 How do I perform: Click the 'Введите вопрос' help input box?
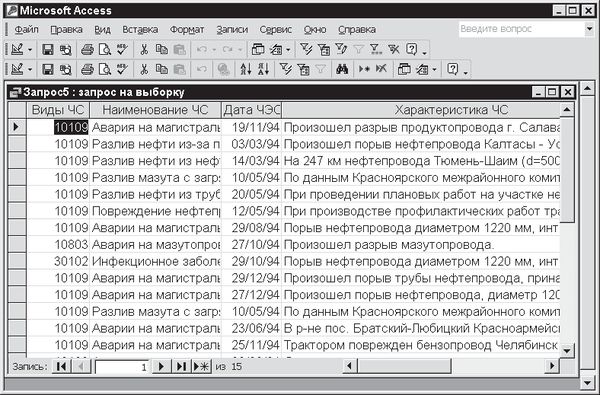[521, 29]
